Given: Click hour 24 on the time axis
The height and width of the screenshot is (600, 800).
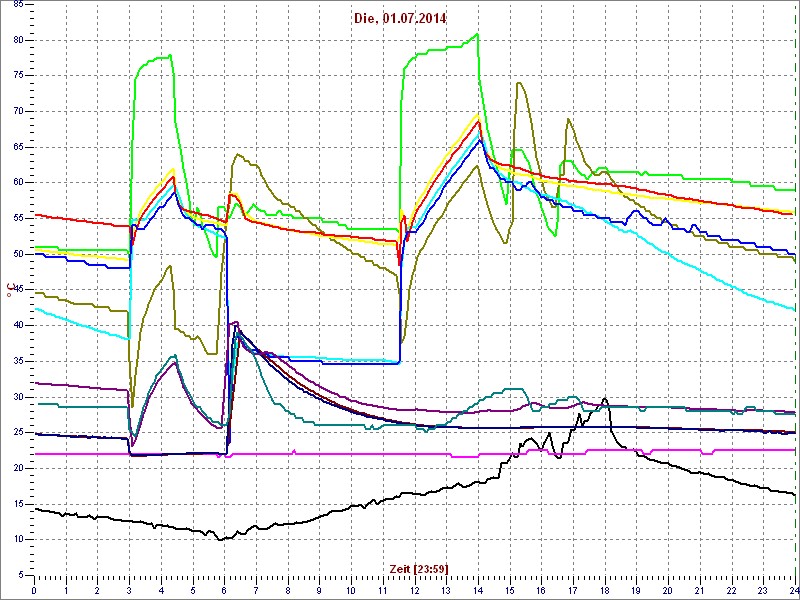Looking at the screenshot, I should point(793,591).
